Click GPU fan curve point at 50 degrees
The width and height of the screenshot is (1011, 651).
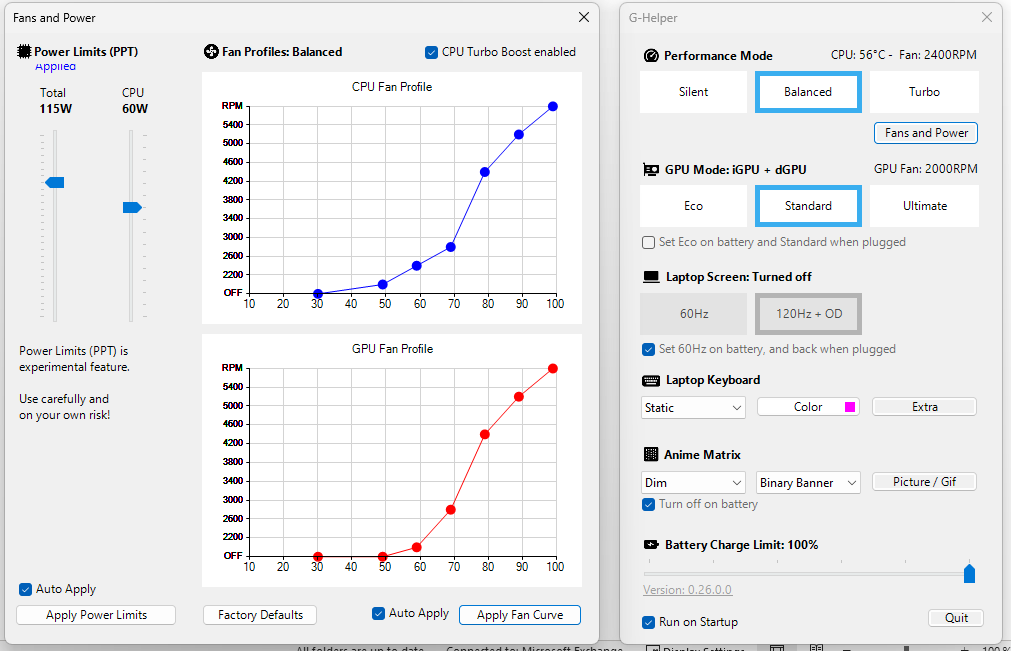383,556
